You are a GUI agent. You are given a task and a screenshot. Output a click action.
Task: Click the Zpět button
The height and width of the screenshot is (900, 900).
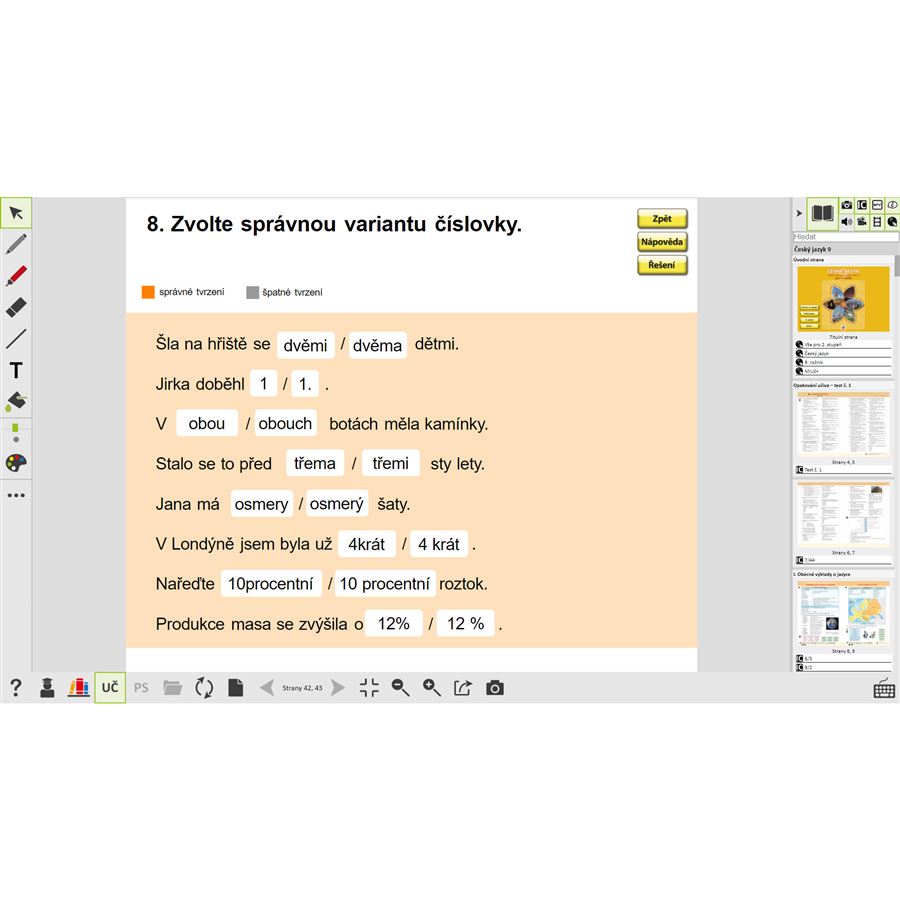[x=662, y=219]
